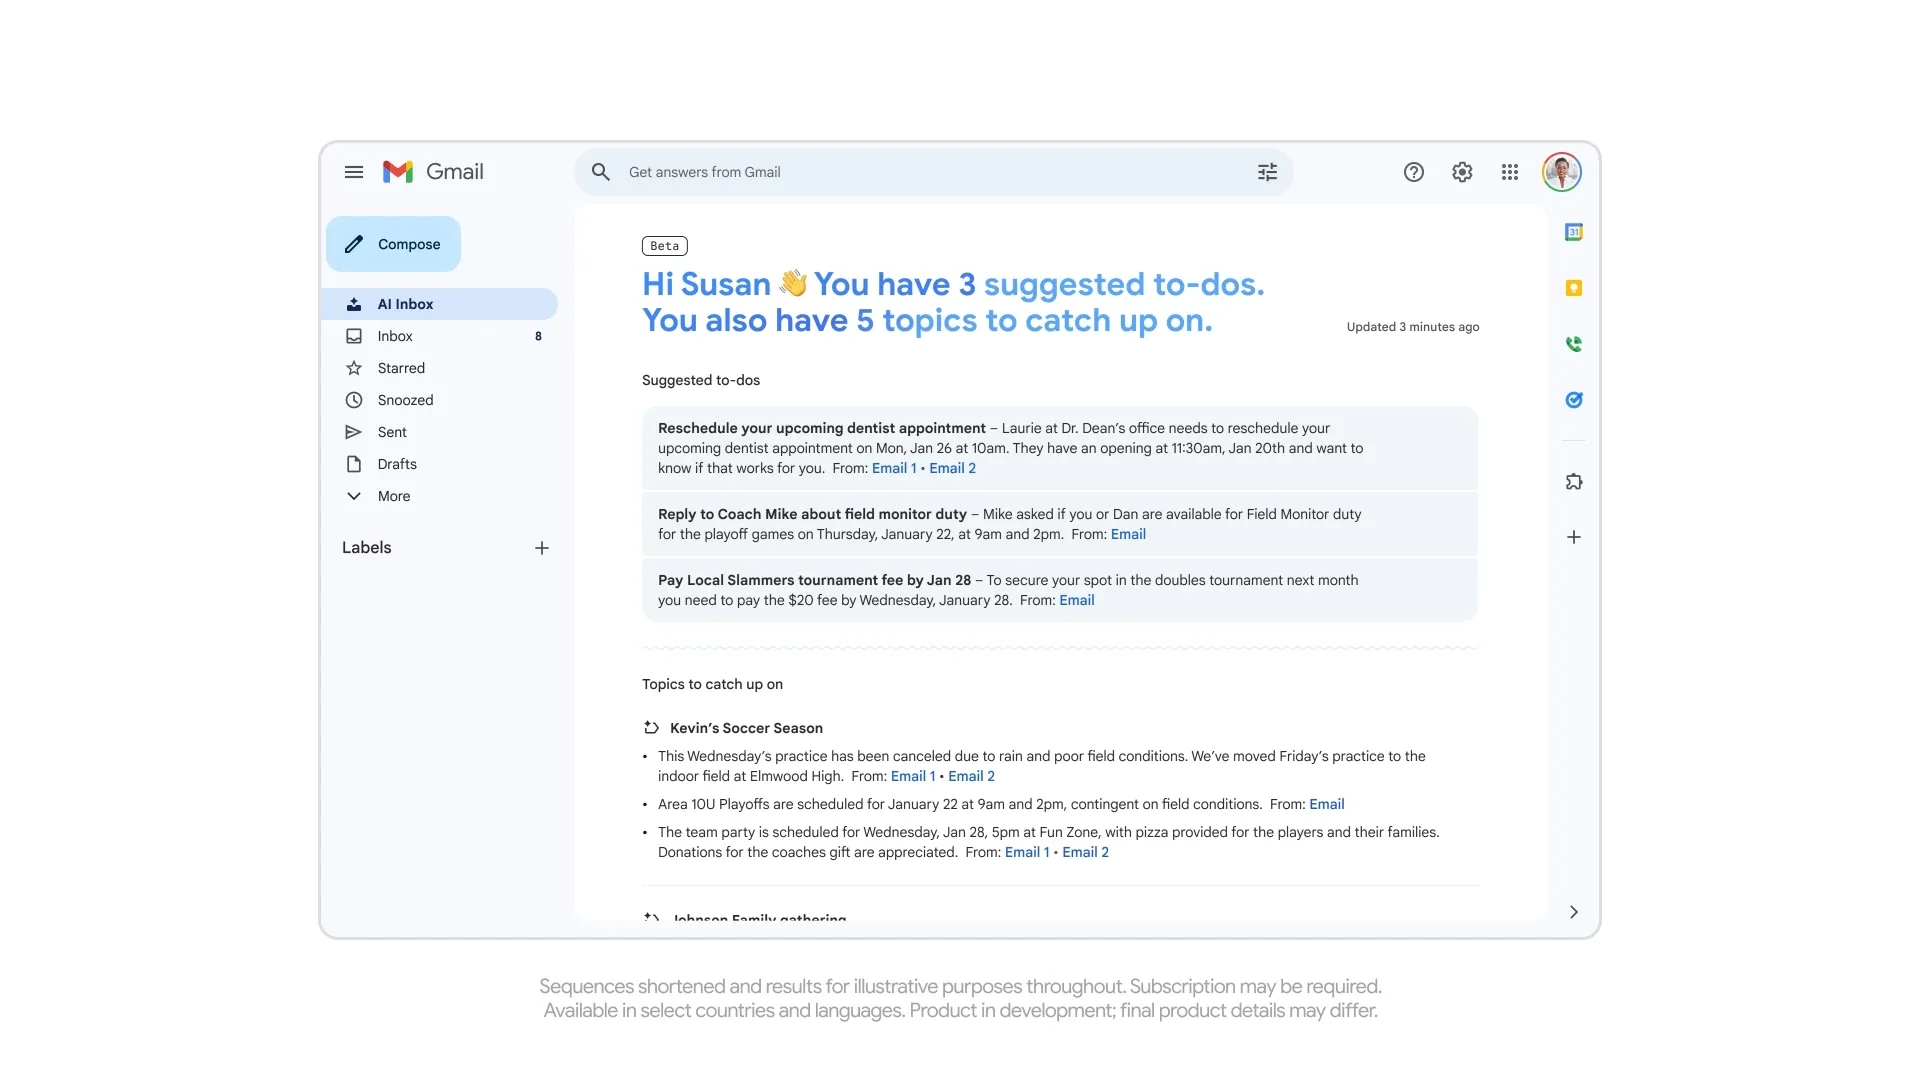Open the Google Tasks side panel

click(1574, 400)
